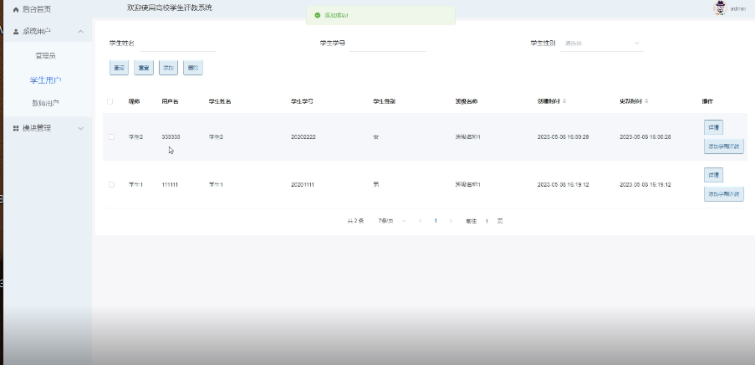The image size is (756, 365).
Task: Focus the 学生姓名 search input
Action: pyautogui.click(x=177, y=43)
